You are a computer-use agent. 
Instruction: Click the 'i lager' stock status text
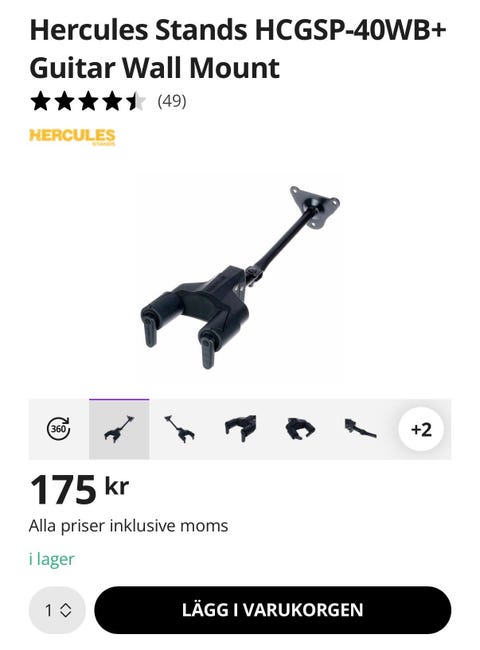click(52, 559)
